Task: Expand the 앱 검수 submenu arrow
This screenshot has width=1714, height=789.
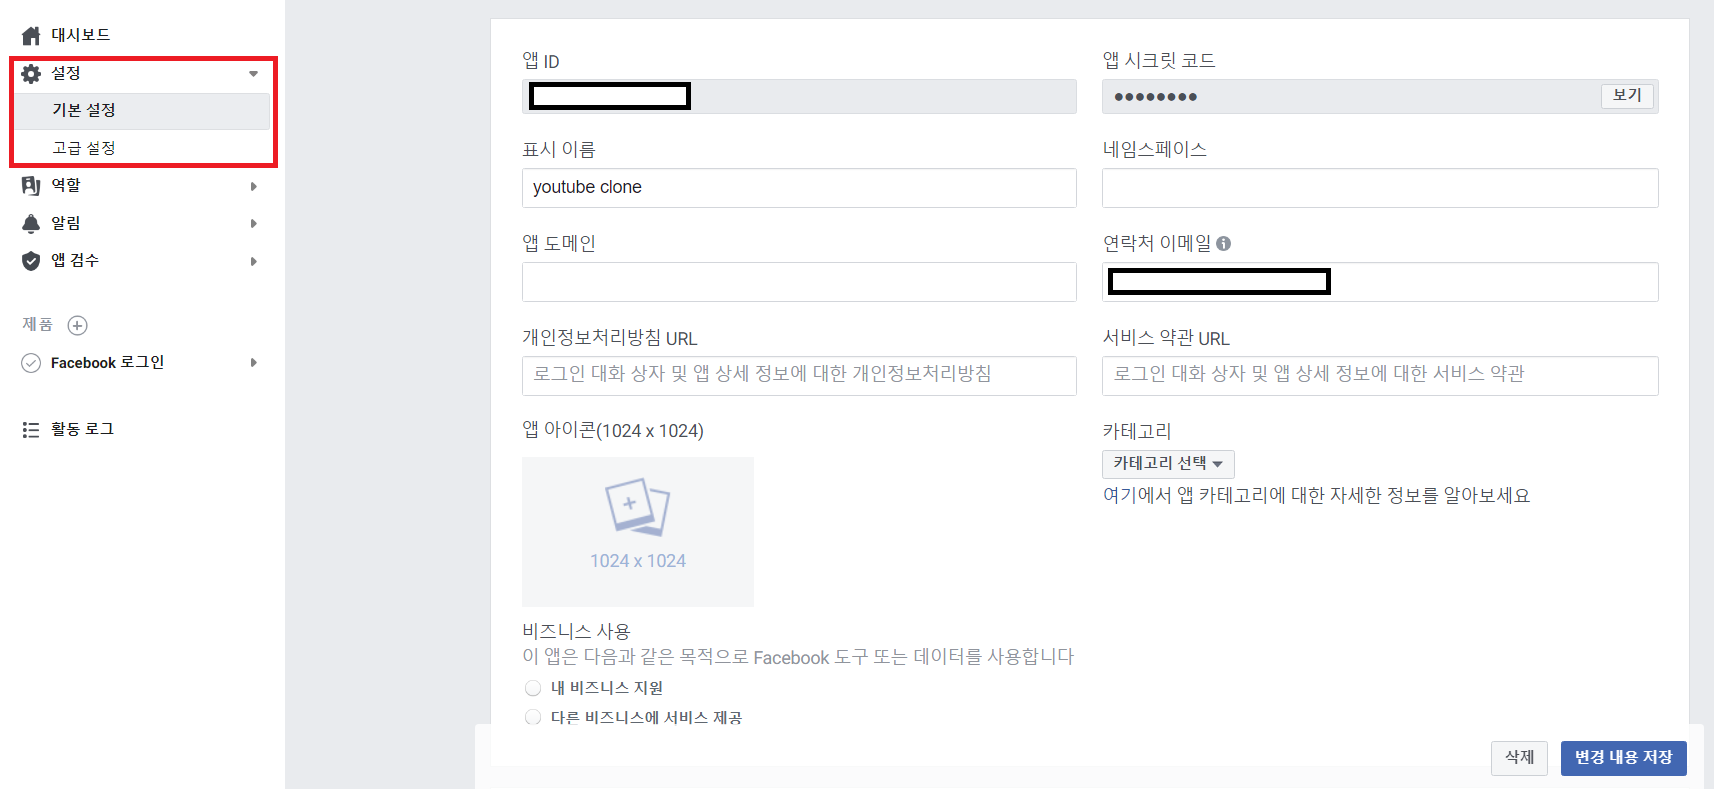Action: click(254, 262)
